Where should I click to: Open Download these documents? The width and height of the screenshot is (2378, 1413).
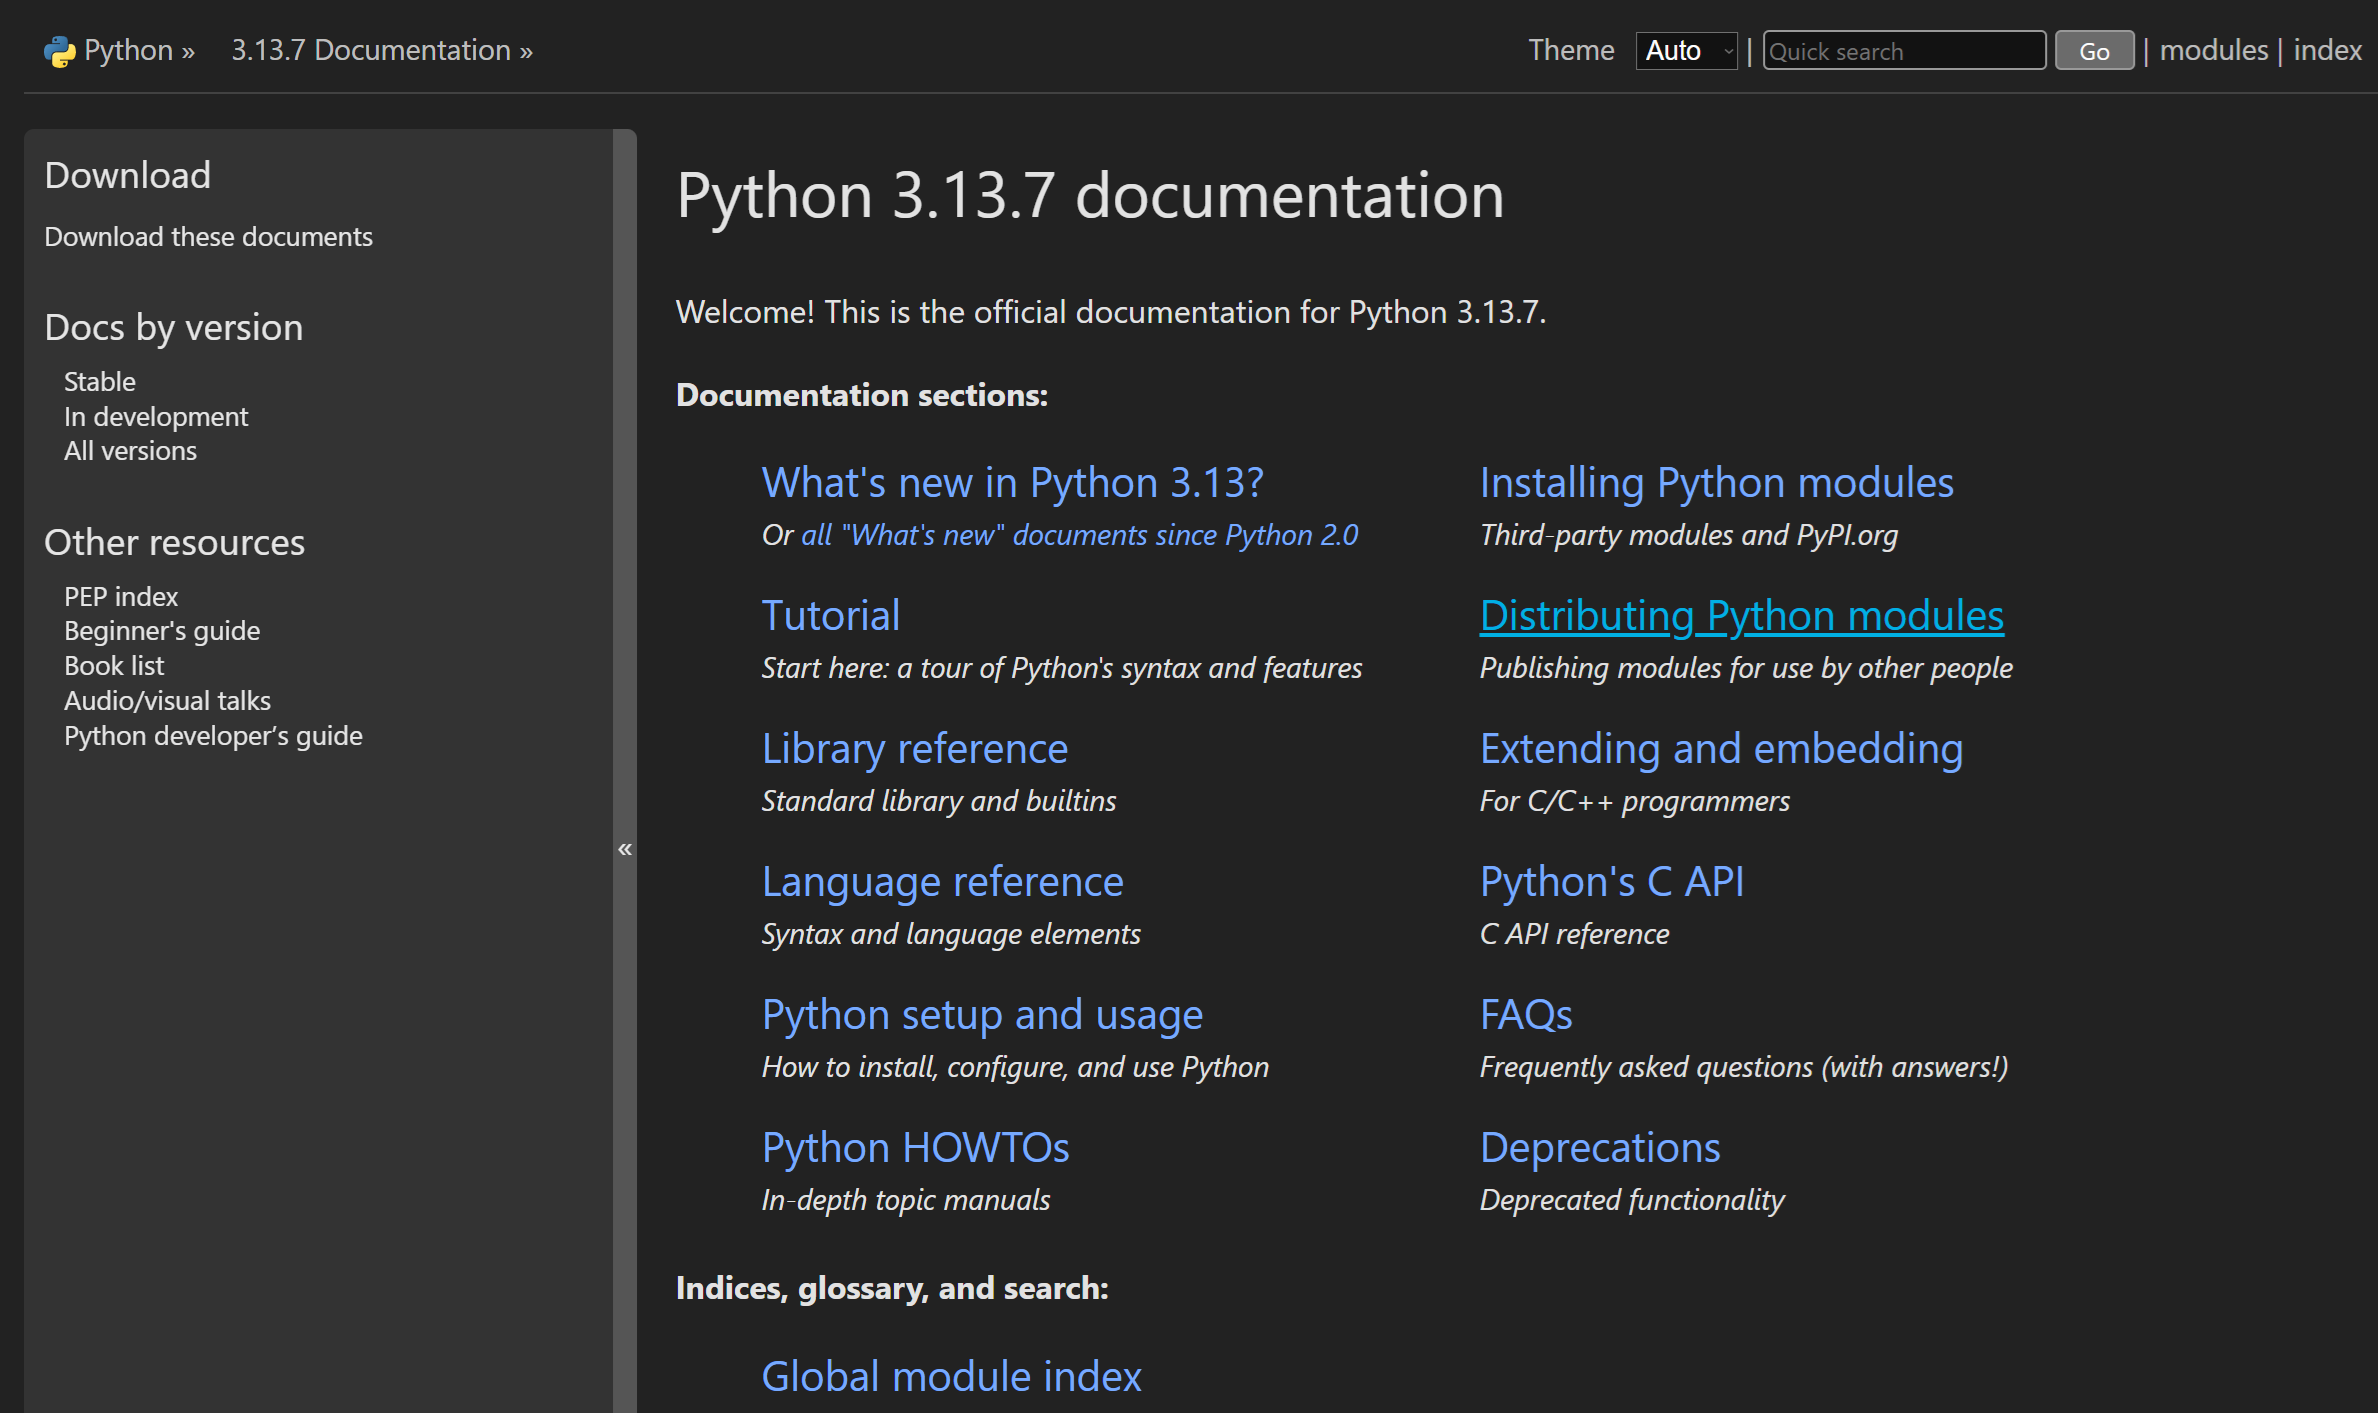[x=208, y=237]
